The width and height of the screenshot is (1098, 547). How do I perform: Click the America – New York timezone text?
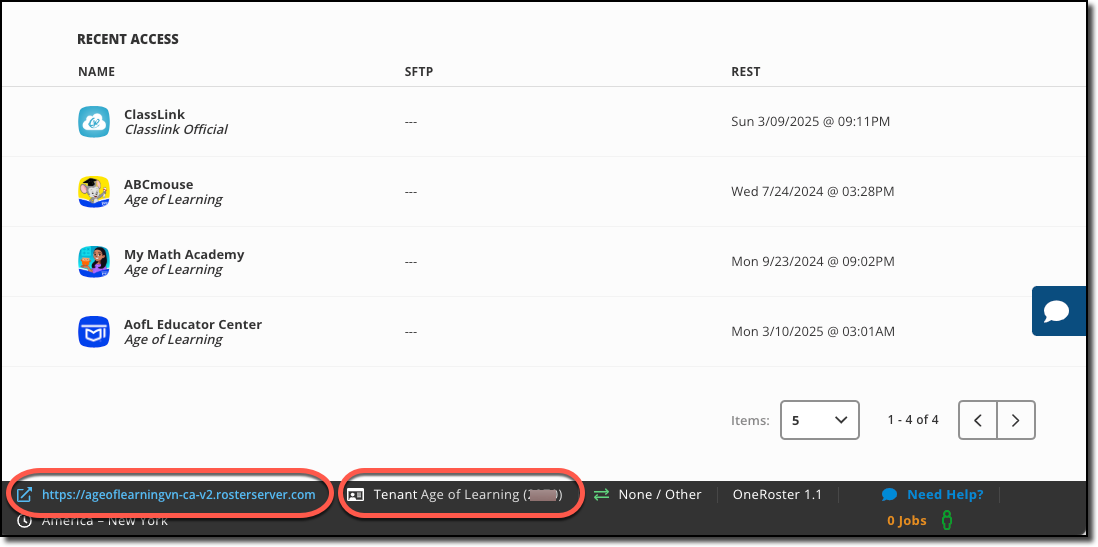[105, 521]
